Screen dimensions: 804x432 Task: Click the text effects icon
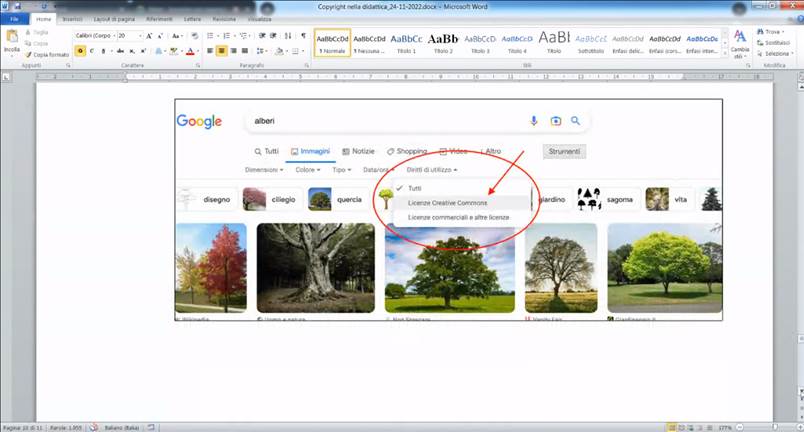(x=158, y=51)
